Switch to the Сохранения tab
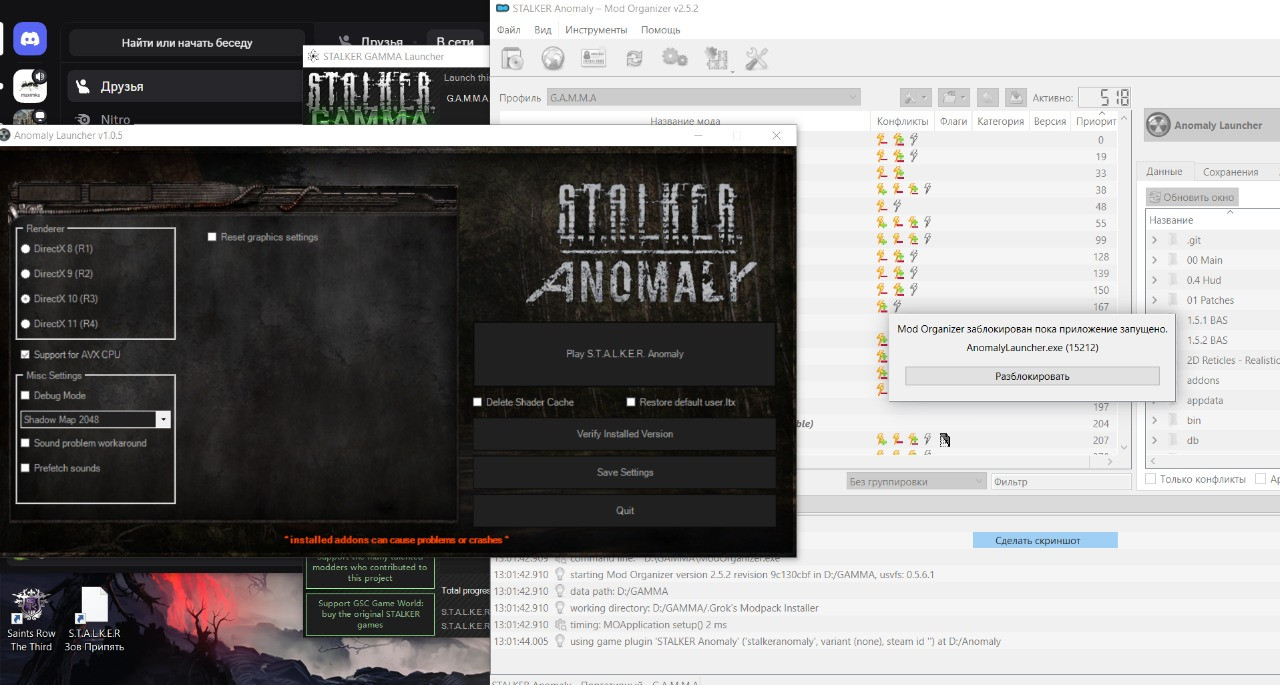 tap(1230, 172)
